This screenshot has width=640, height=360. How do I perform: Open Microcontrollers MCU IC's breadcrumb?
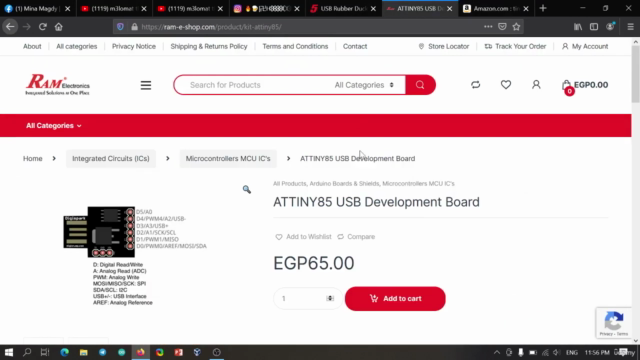(228, 158)
